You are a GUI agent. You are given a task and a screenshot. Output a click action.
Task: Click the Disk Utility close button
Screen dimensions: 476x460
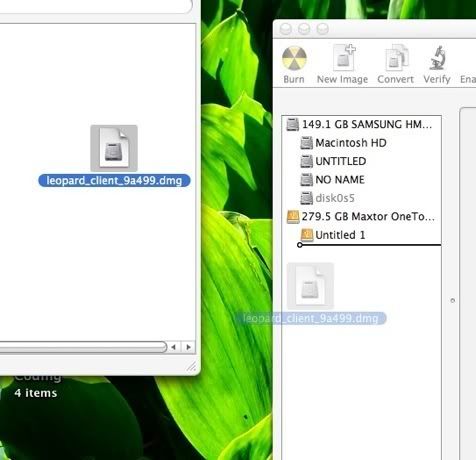286,29
